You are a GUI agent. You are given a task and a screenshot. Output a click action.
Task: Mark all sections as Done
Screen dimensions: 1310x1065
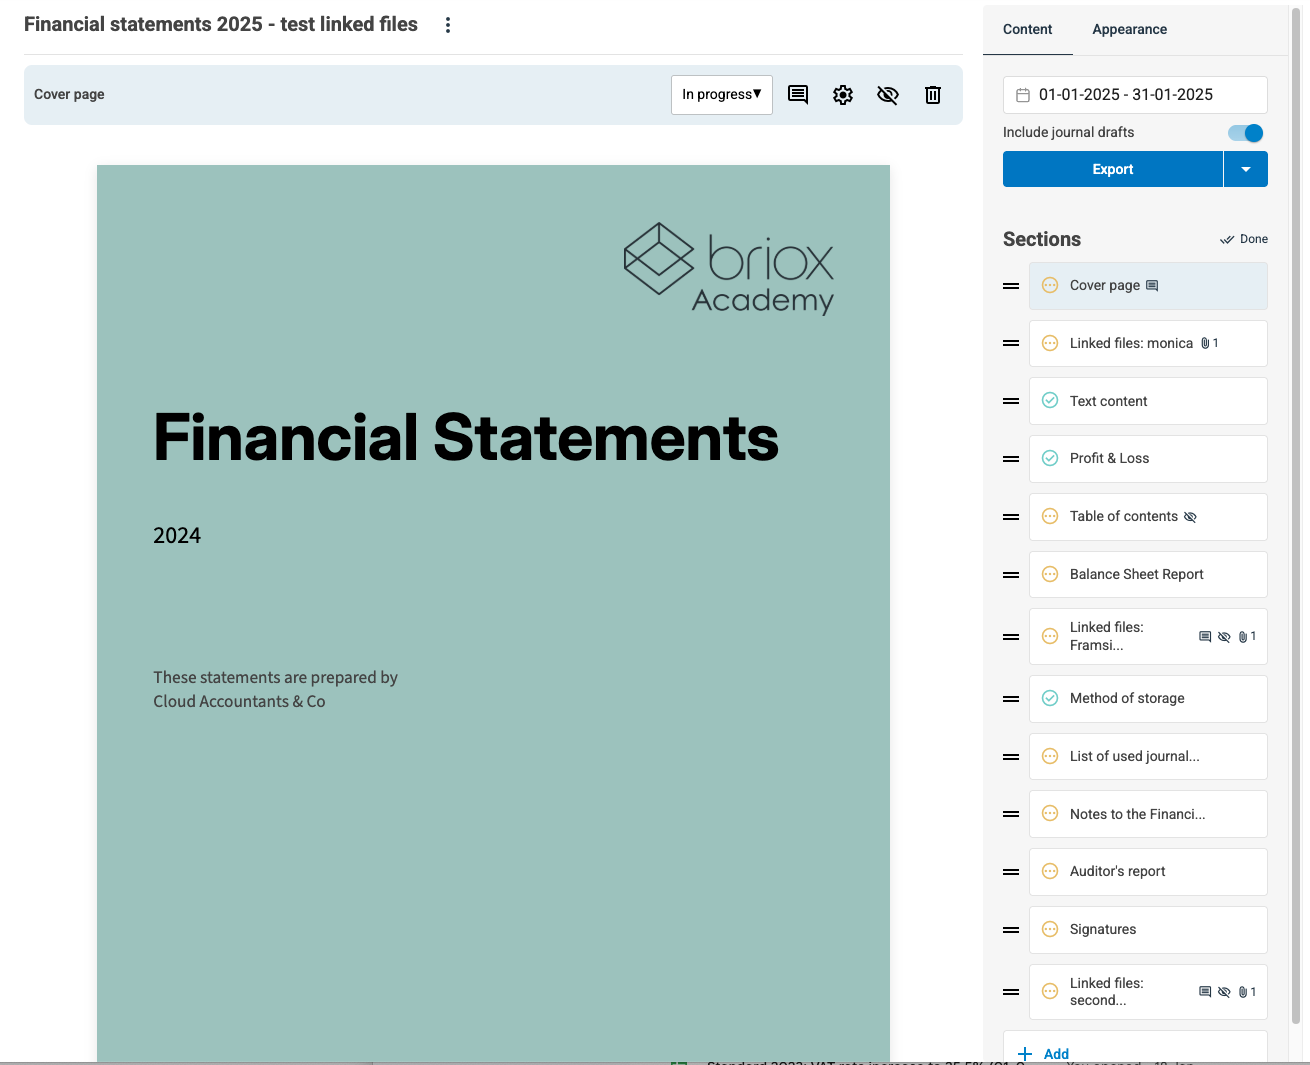[1244, 239]
